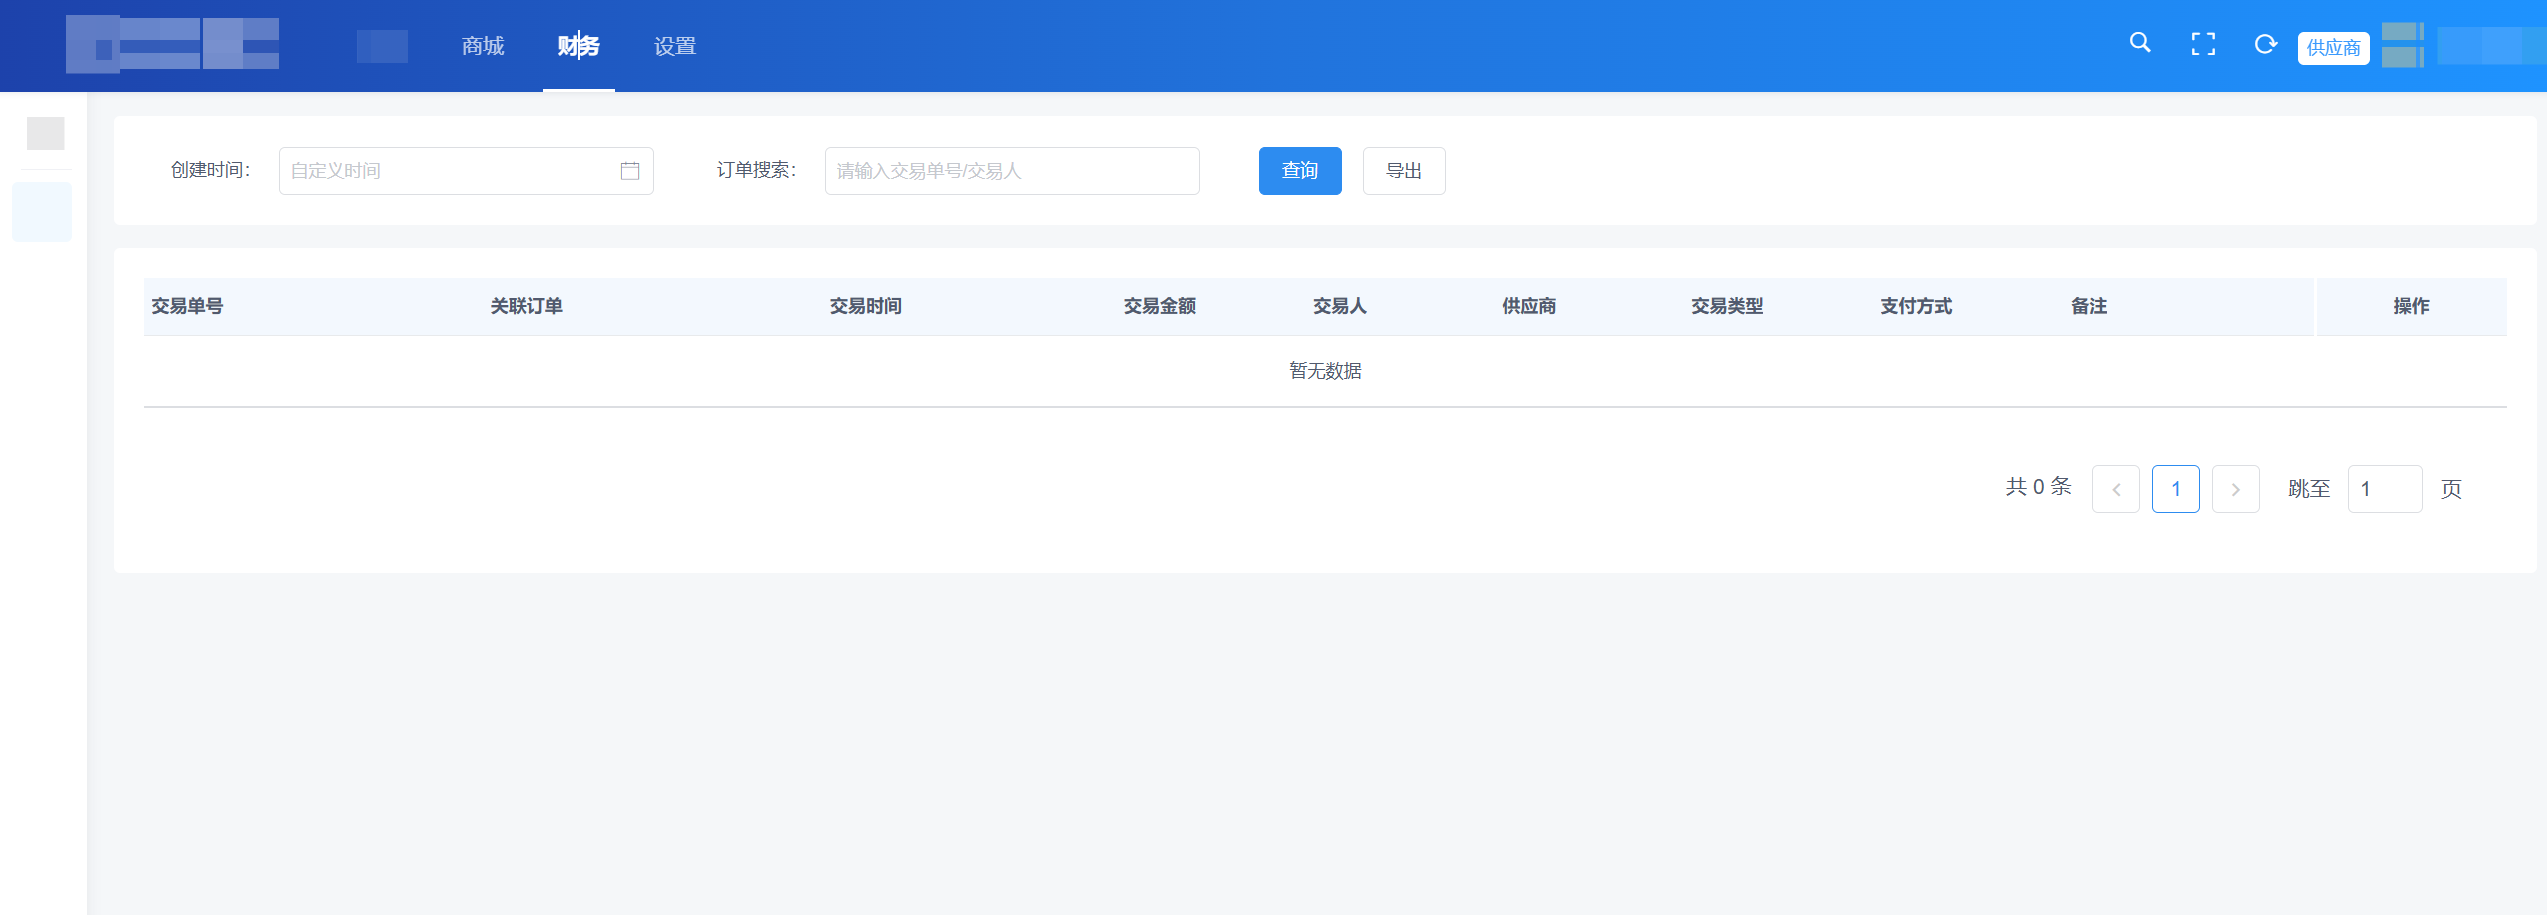Click the user avatar in top bar
2547x915 pixels.
point(2402,46)
